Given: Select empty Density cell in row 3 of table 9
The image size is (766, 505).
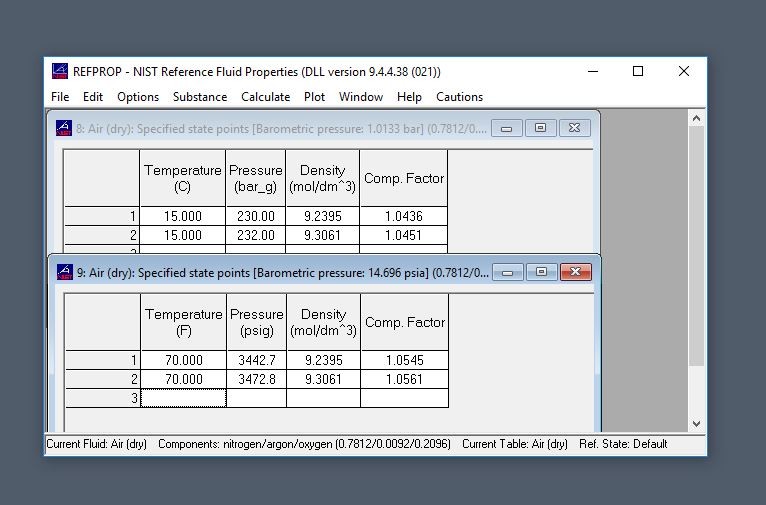Looking at the screenshot, I should coord(323,398).
